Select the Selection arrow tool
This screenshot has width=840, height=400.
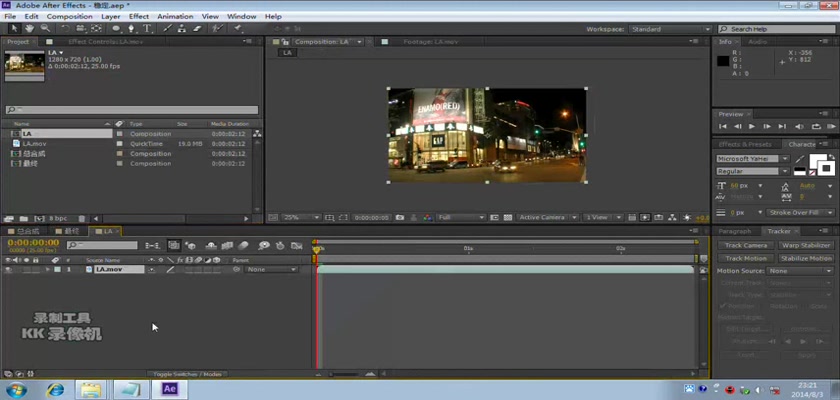click(x=14, y=28)
